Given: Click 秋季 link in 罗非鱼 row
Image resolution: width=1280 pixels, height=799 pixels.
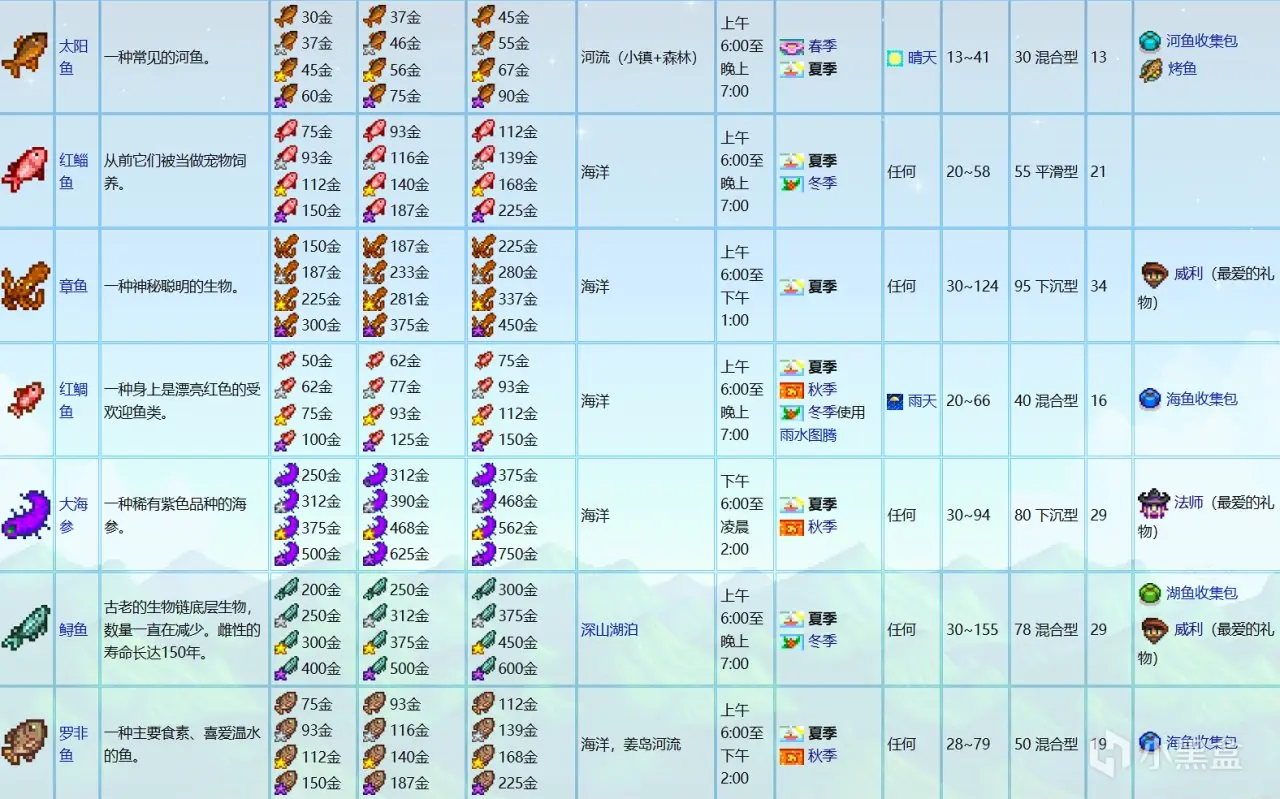Looking at the screenshot, I should point(822,756).
